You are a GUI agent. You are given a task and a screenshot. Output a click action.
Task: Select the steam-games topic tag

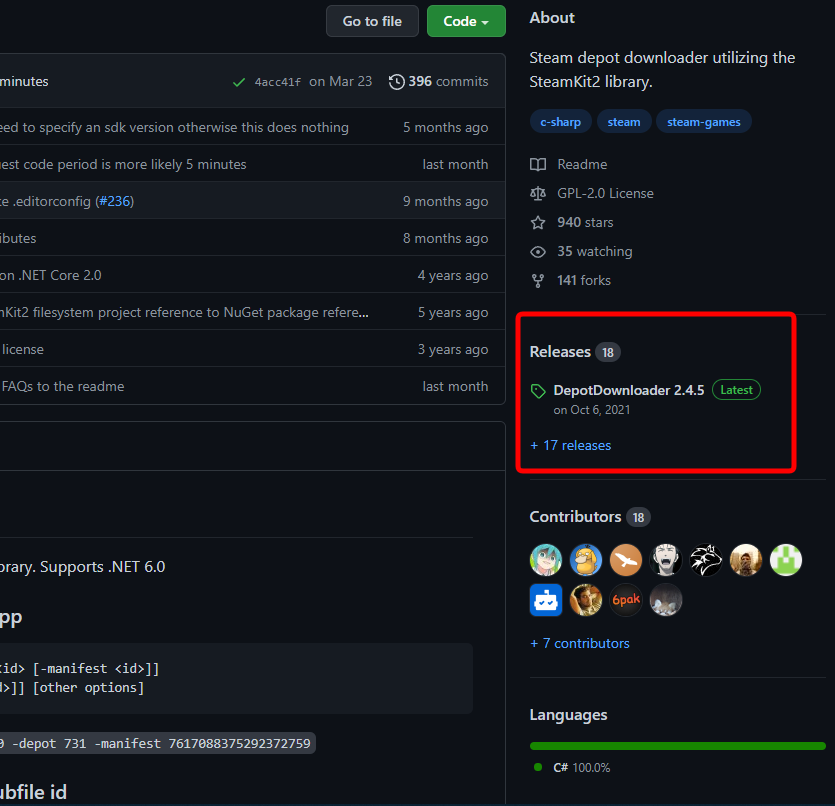point(704,122)
